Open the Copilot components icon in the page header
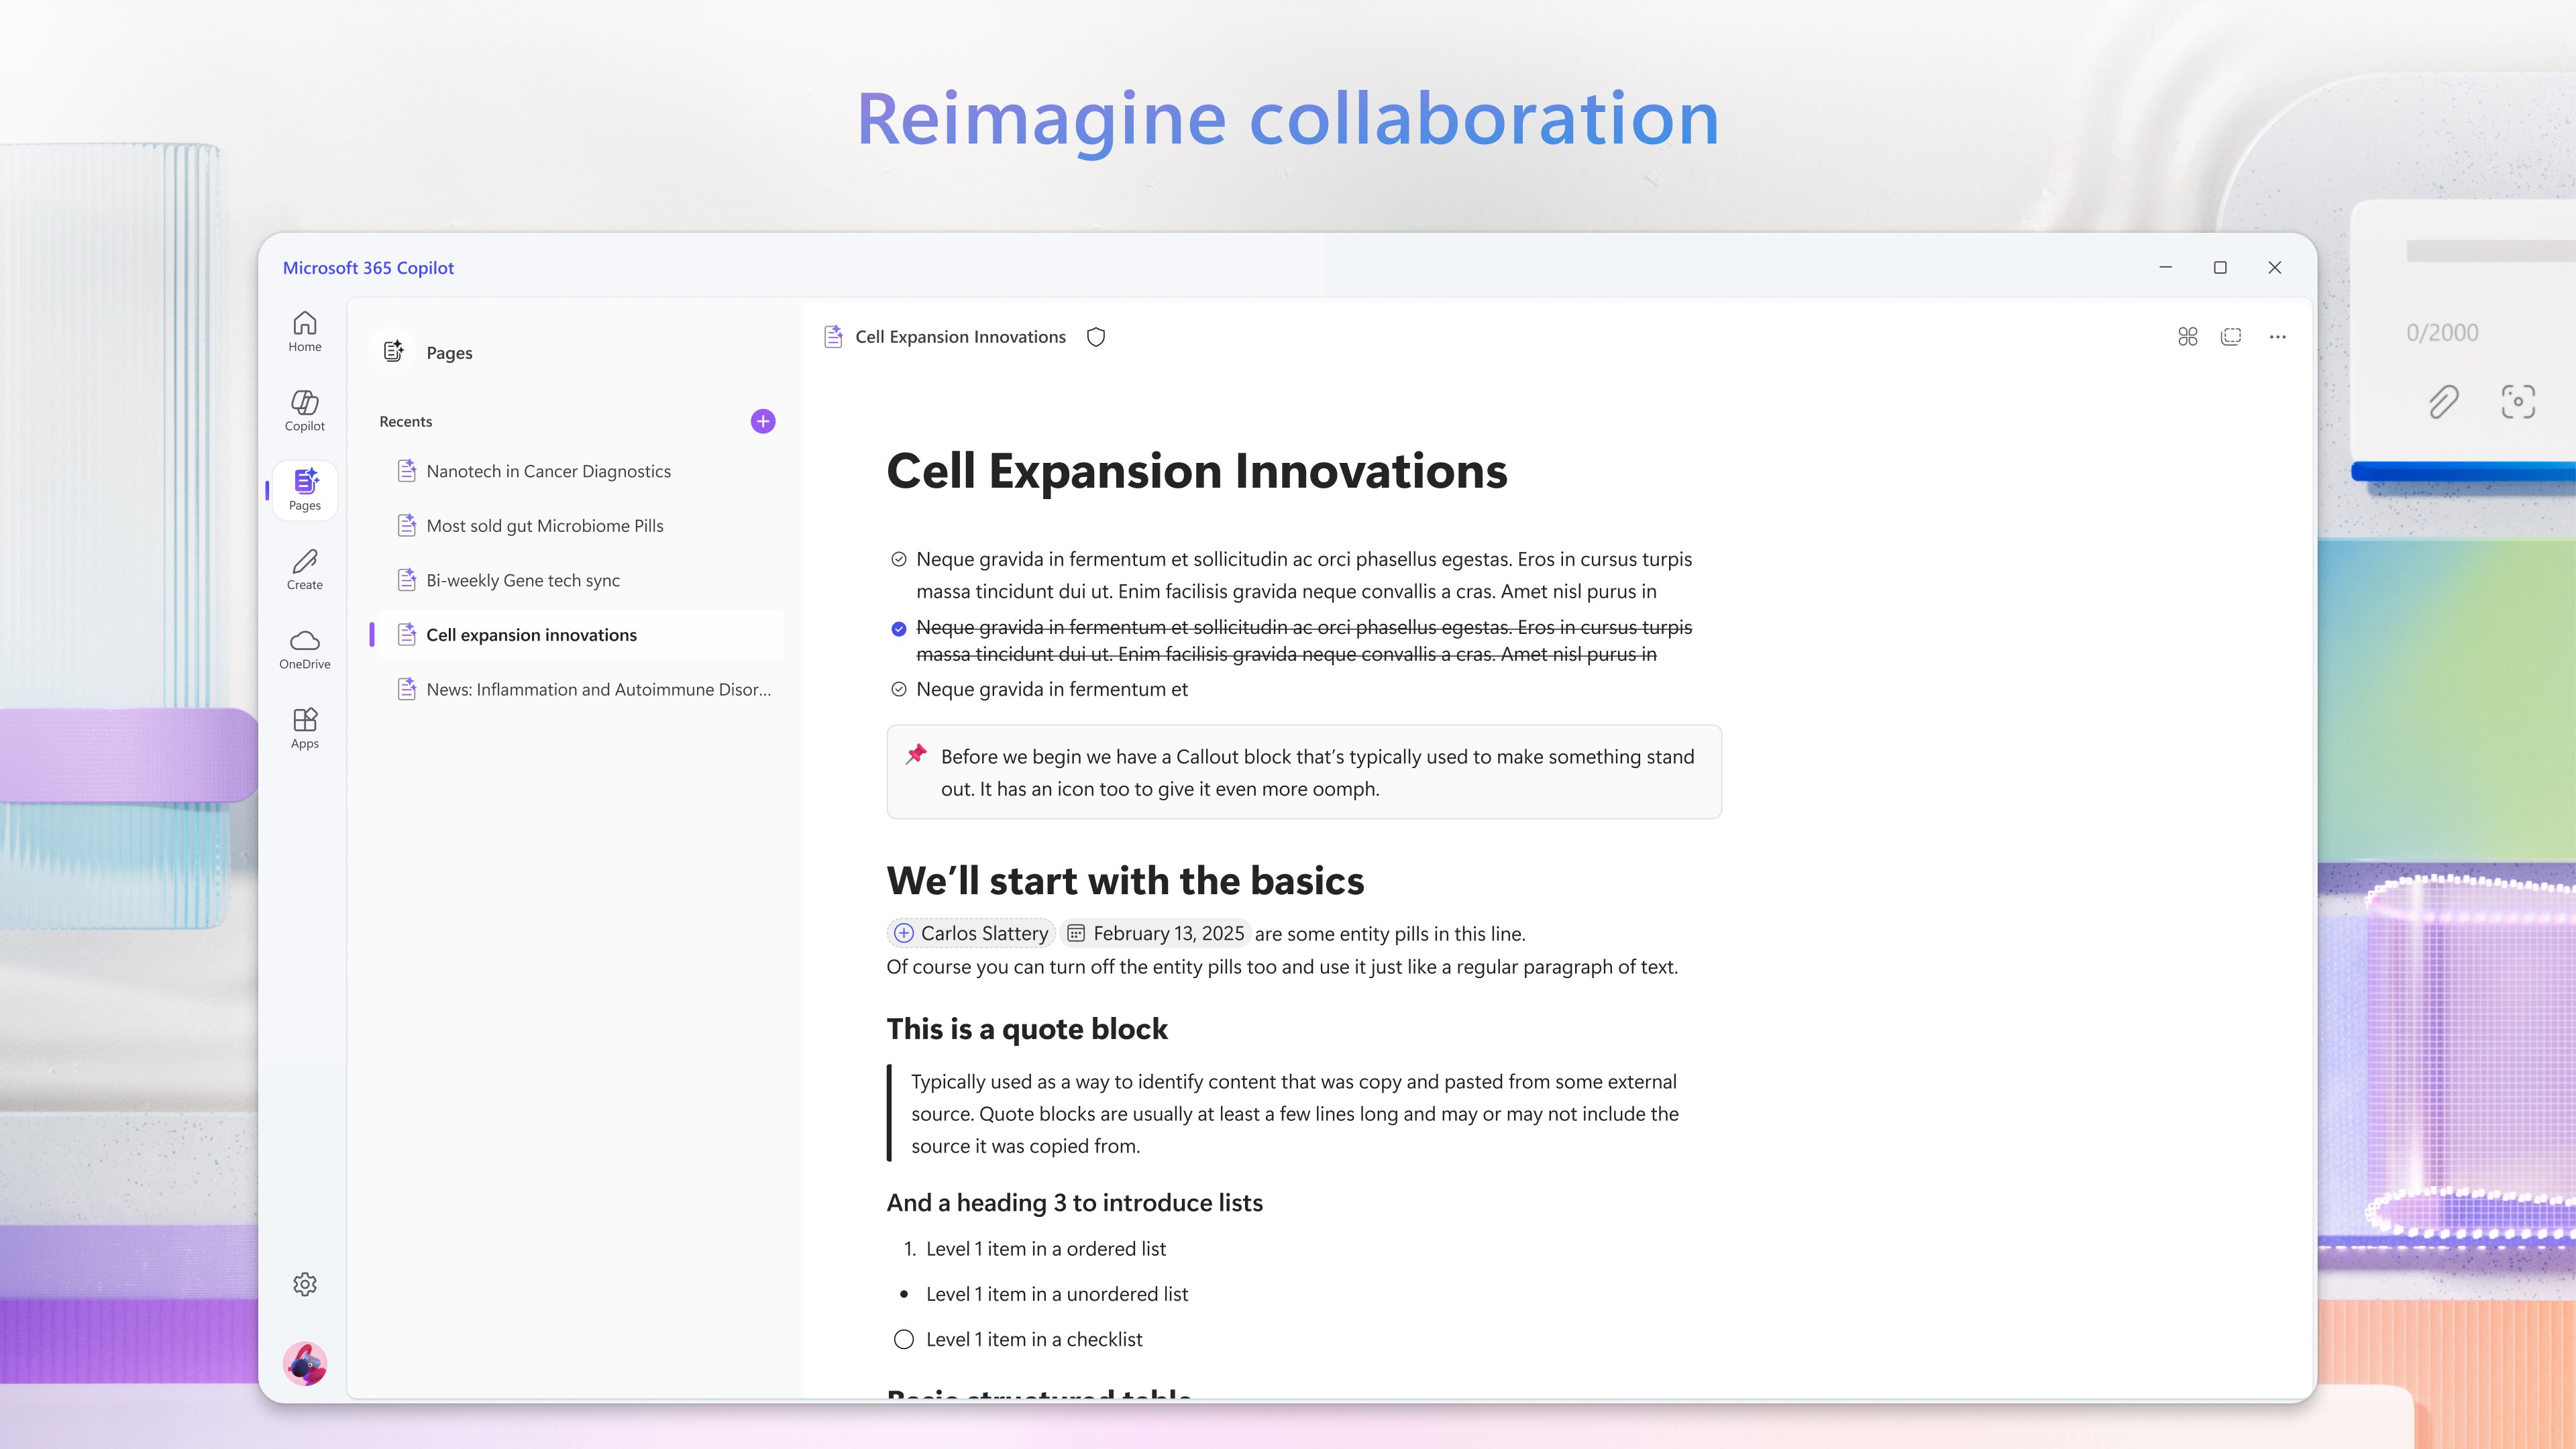2576x1449 pixels. coord(2187,337)
